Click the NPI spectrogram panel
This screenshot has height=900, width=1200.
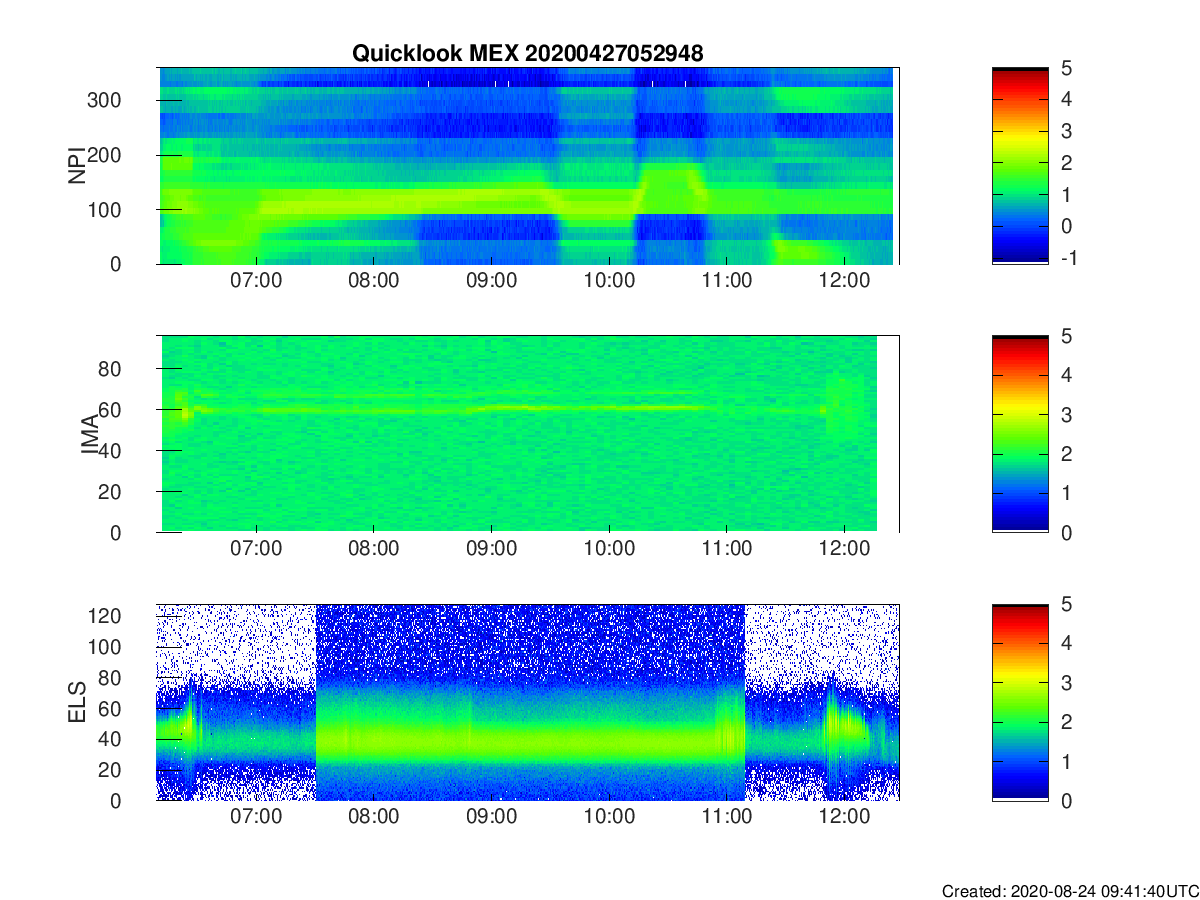point(528,166)
